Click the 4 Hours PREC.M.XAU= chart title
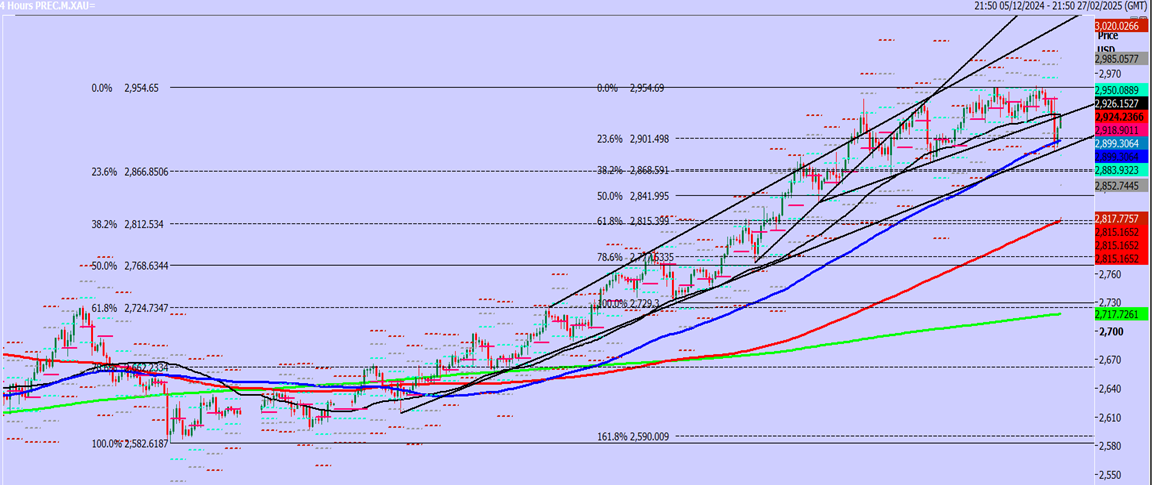The width and height of the screenshot is (1152, 485). click(48, 6)
